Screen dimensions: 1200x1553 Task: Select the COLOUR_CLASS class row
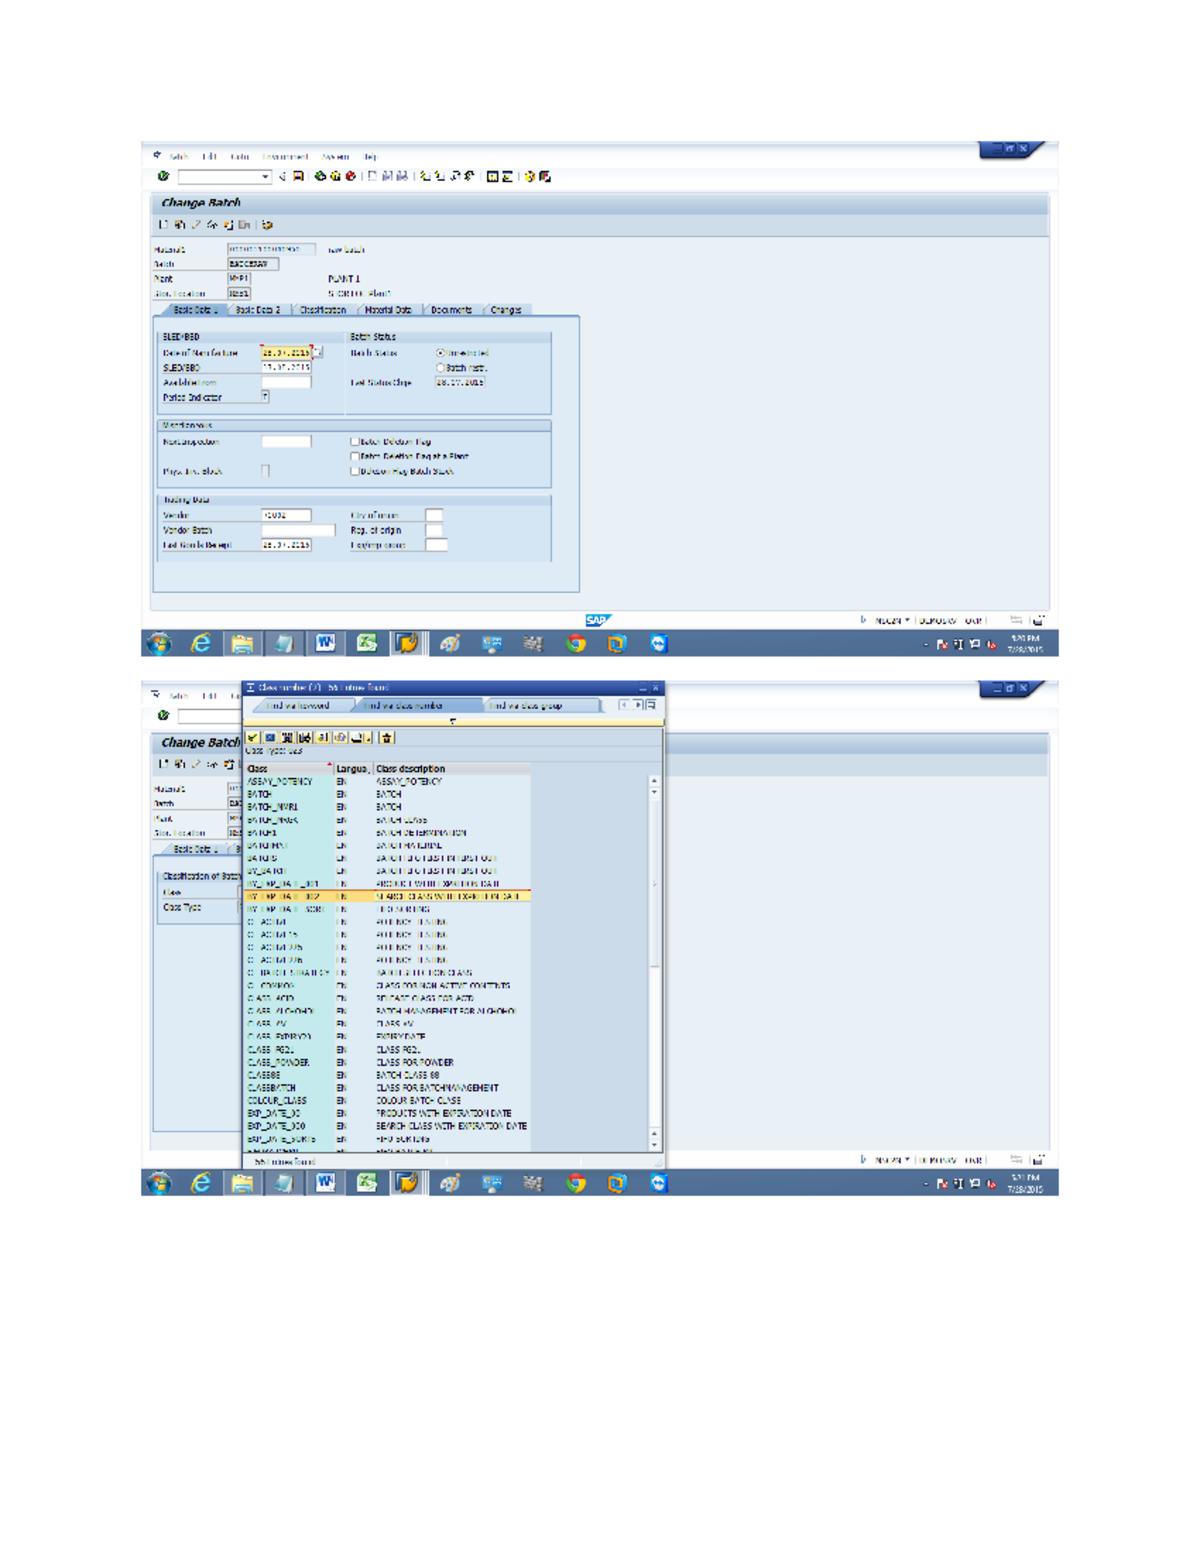click(x=388, y=1101)
